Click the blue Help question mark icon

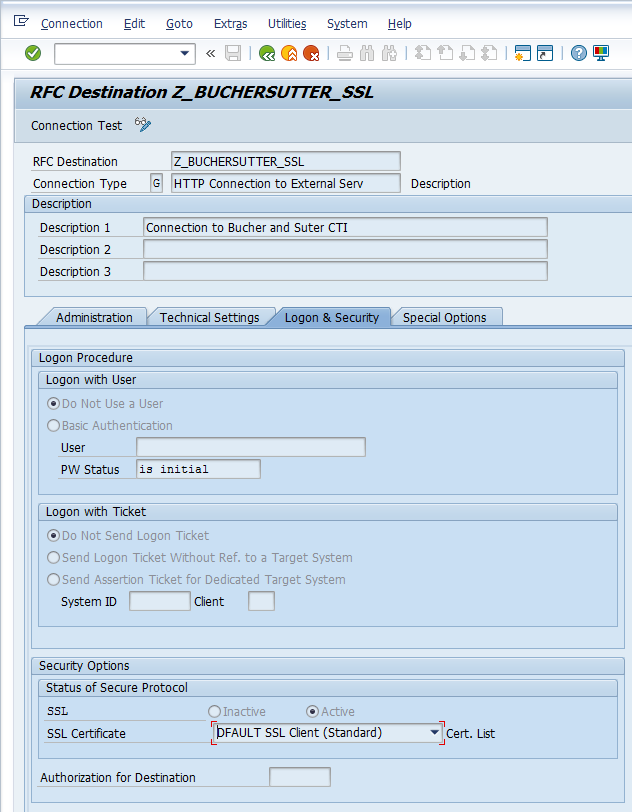tap(579, 53)
